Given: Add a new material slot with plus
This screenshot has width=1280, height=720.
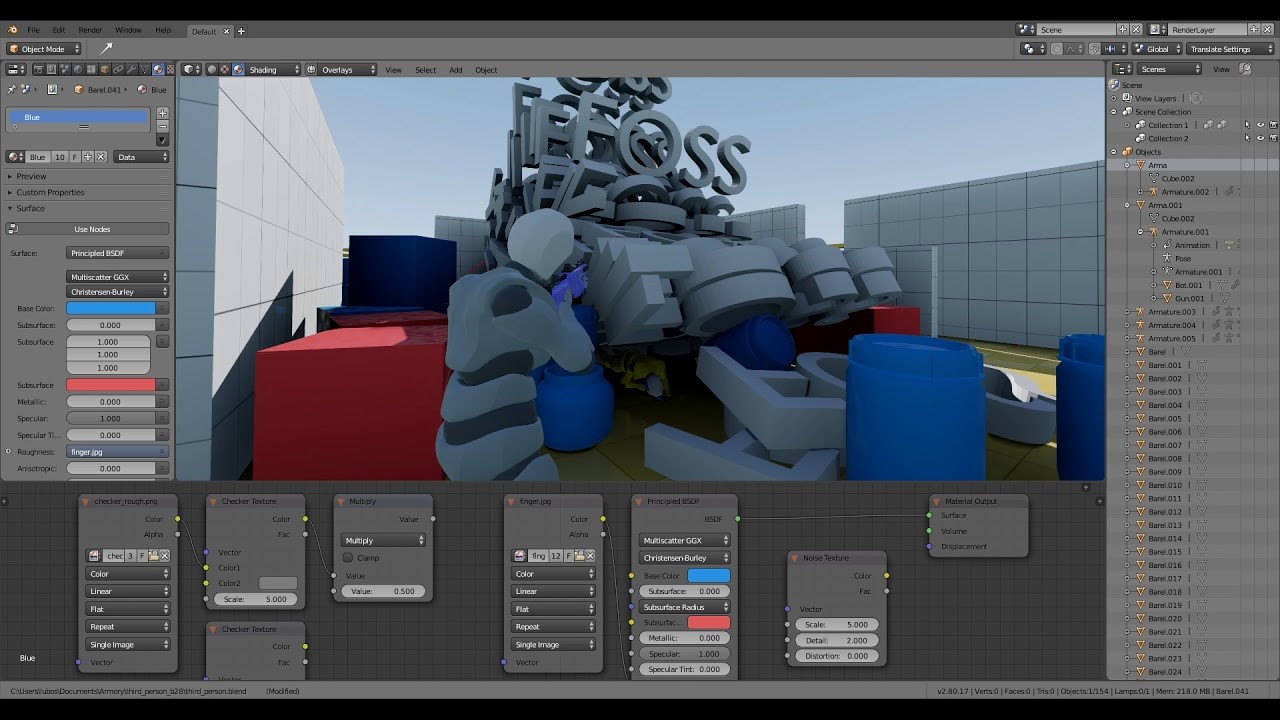Looking at the screenshot, I should (x=162, y=113).
